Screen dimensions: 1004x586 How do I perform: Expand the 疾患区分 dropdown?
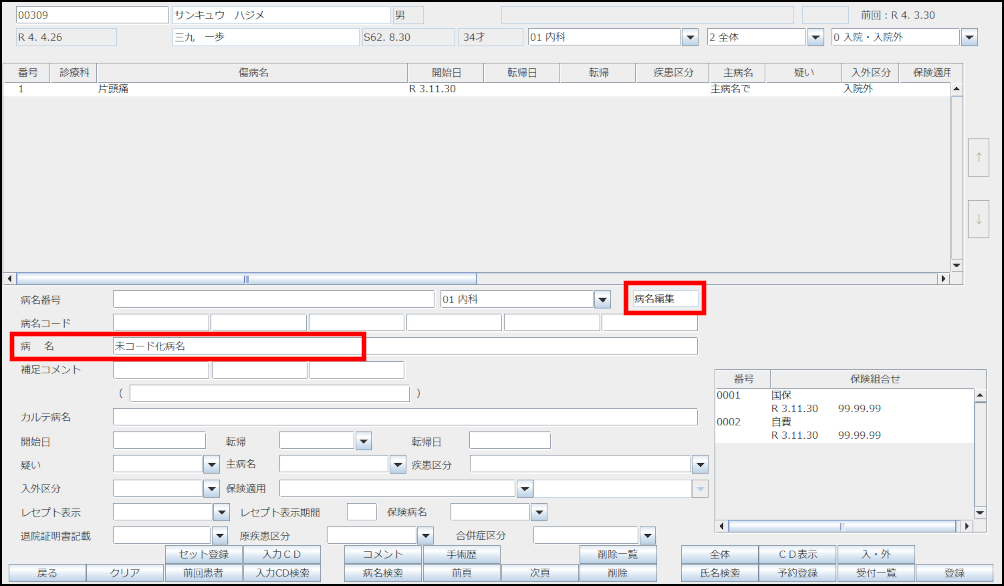pyautogui.click(x=700, y=464)
